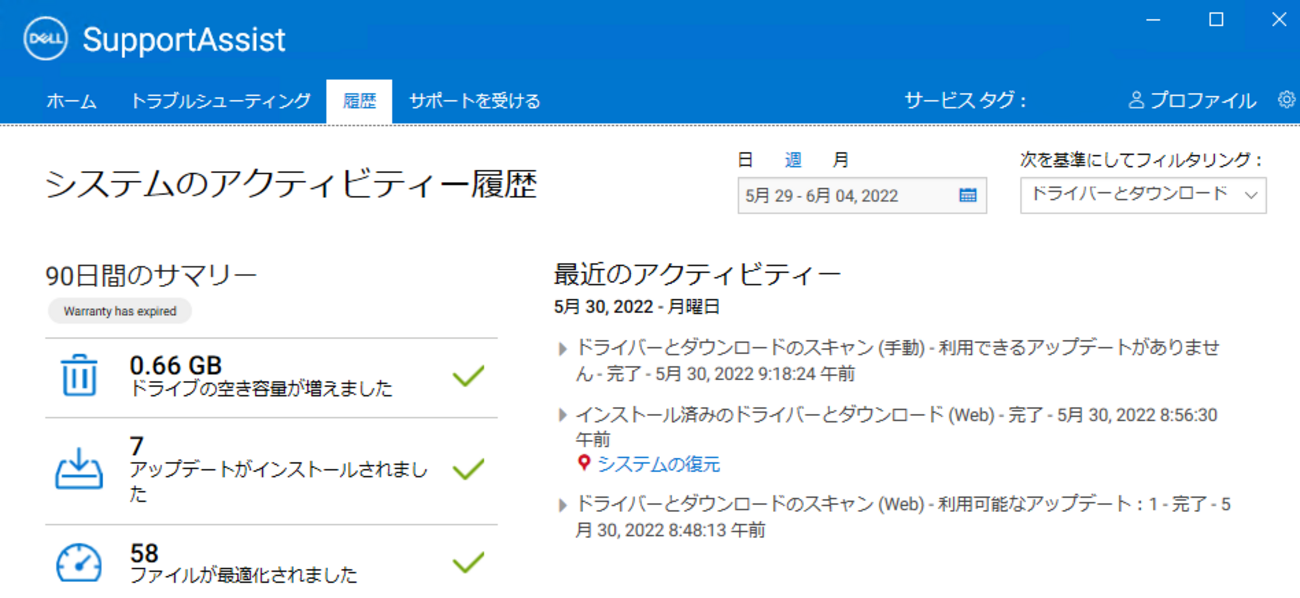Image resolution: width=1300 pixels, height=598 pixels.
Task: Click the Dell logo icon
Action: click(45, 39)
